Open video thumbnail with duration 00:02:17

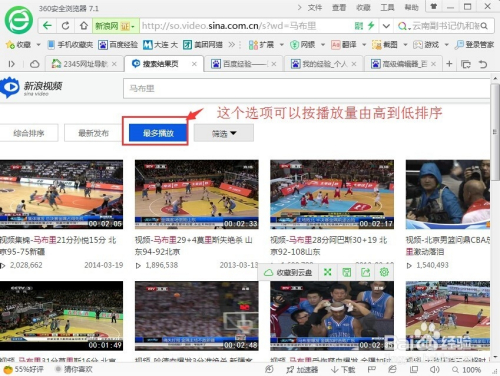pos(332,195)
